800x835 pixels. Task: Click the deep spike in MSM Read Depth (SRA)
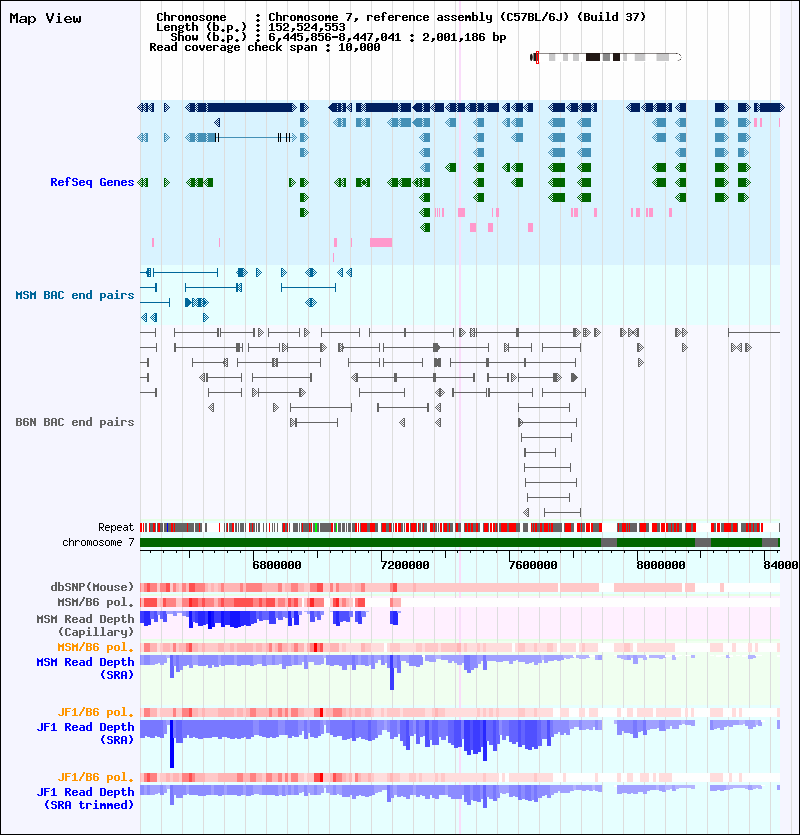[x=392, y=673]
